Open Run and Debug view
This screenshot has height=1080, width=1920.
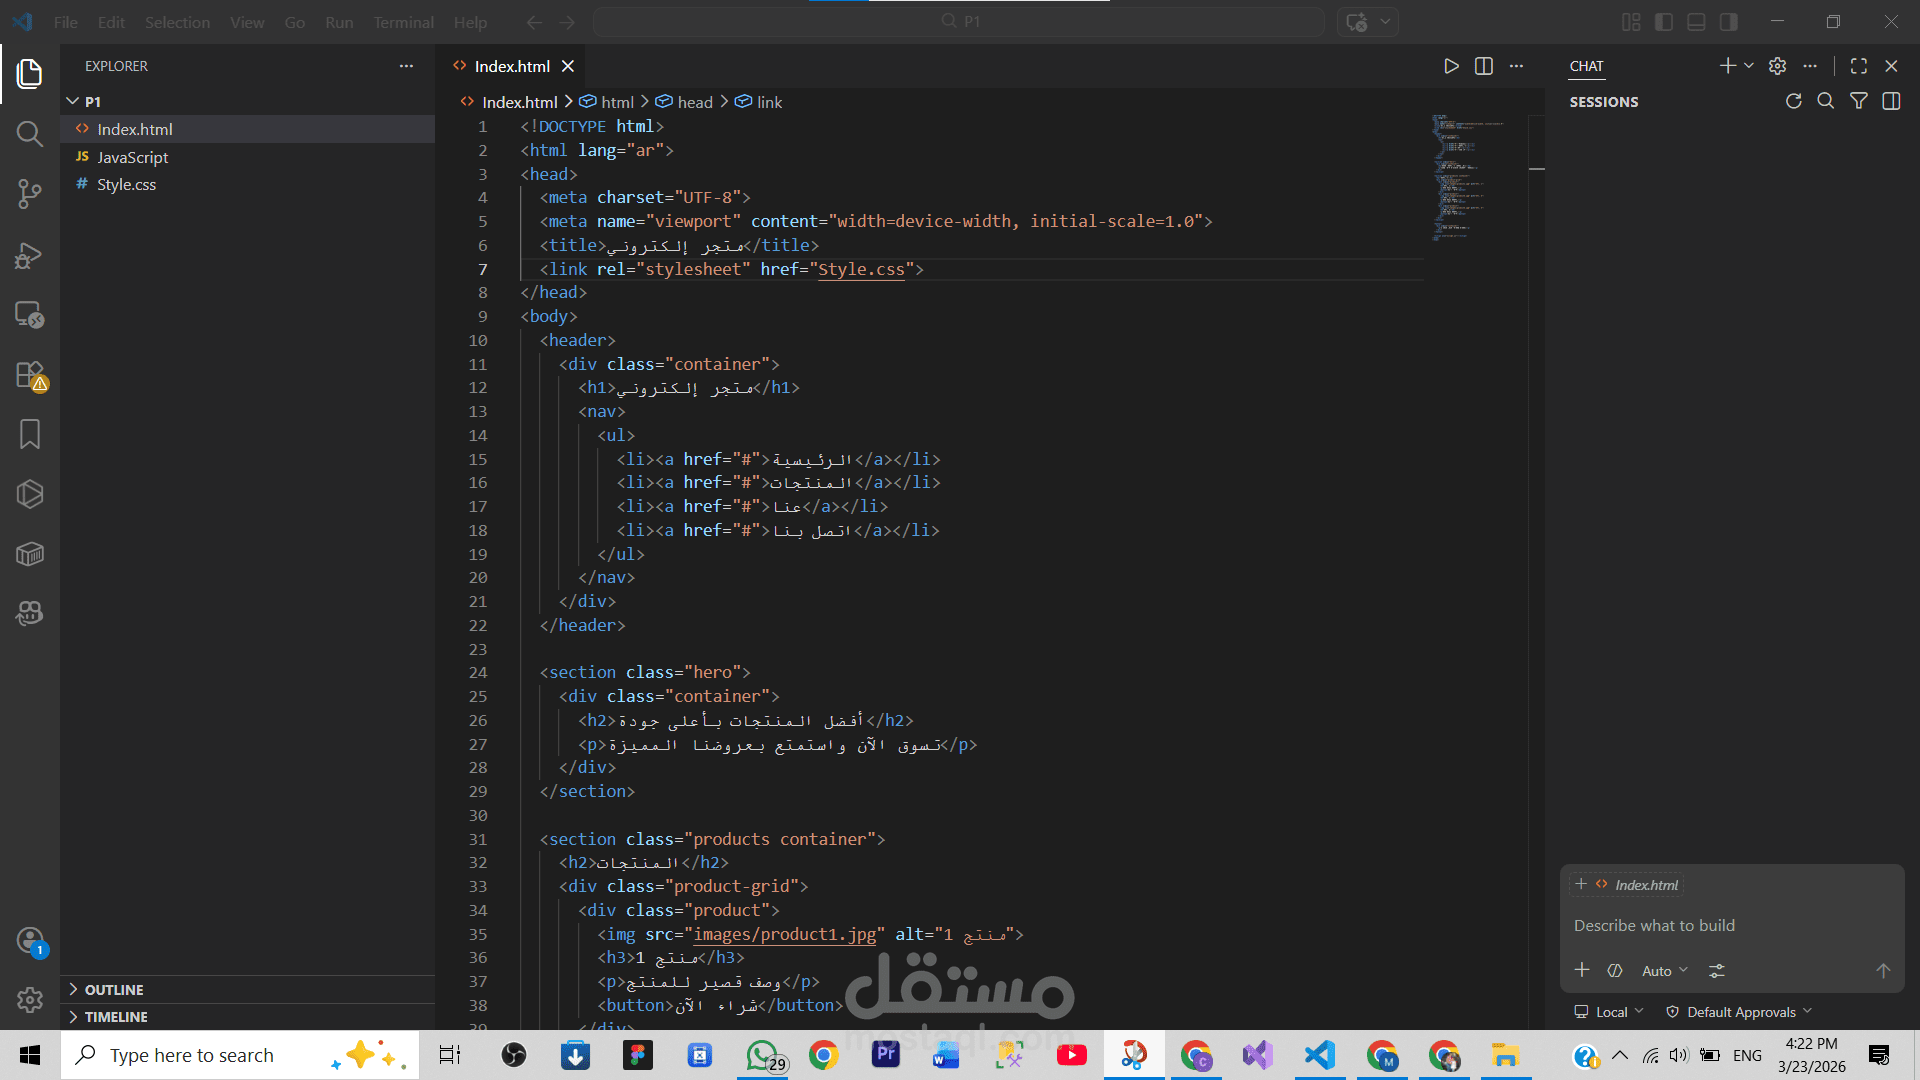30,255
